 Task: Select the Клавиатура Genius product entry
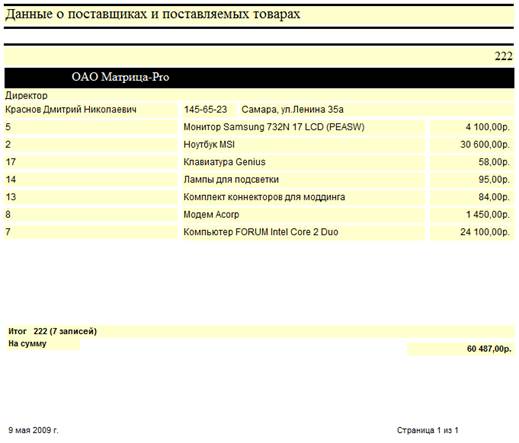coord(224,162)
